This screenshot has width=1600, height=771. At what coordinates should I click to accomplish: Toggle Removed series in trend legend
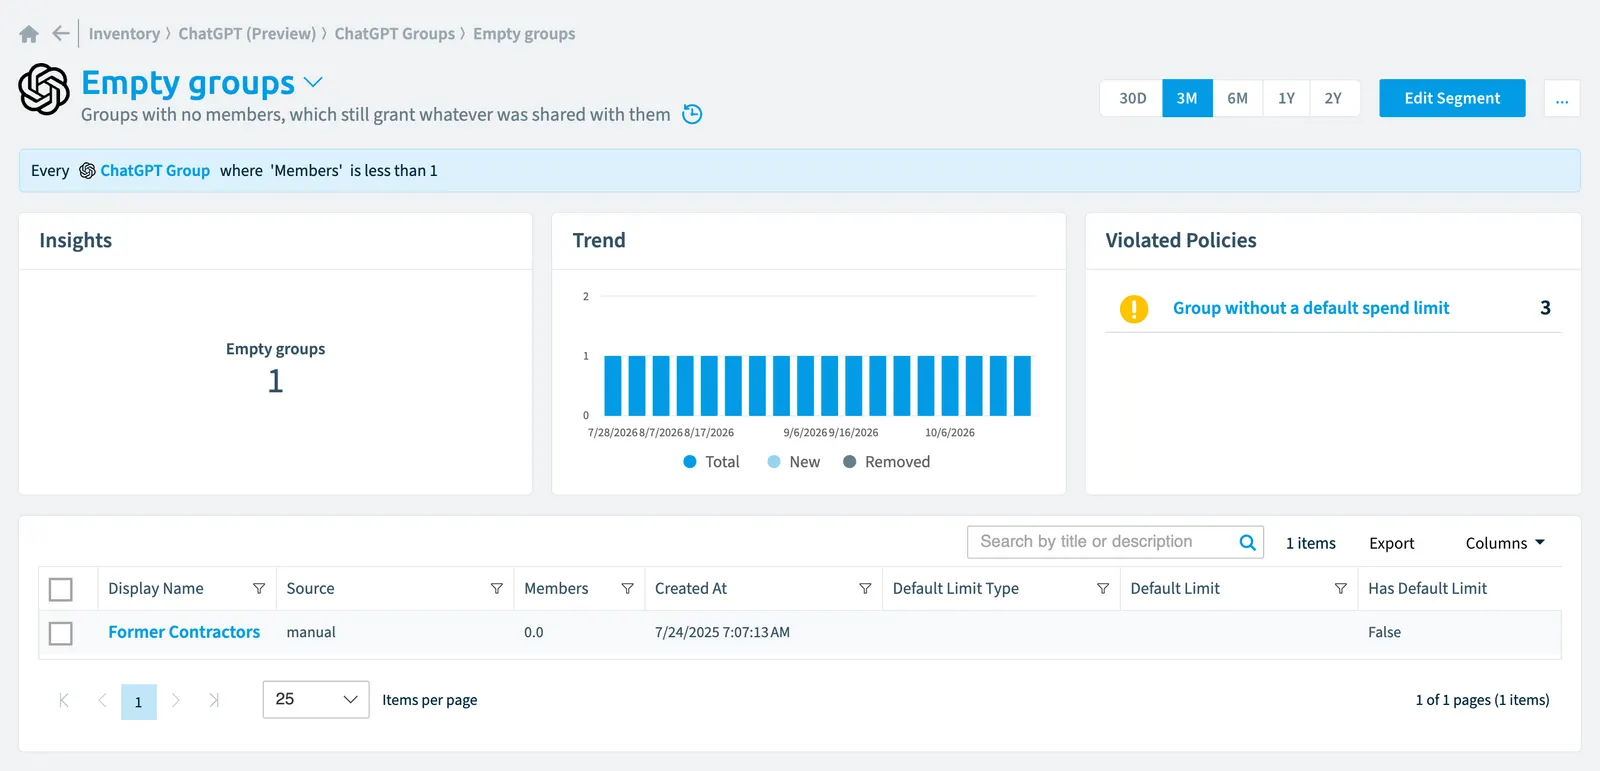886,462
